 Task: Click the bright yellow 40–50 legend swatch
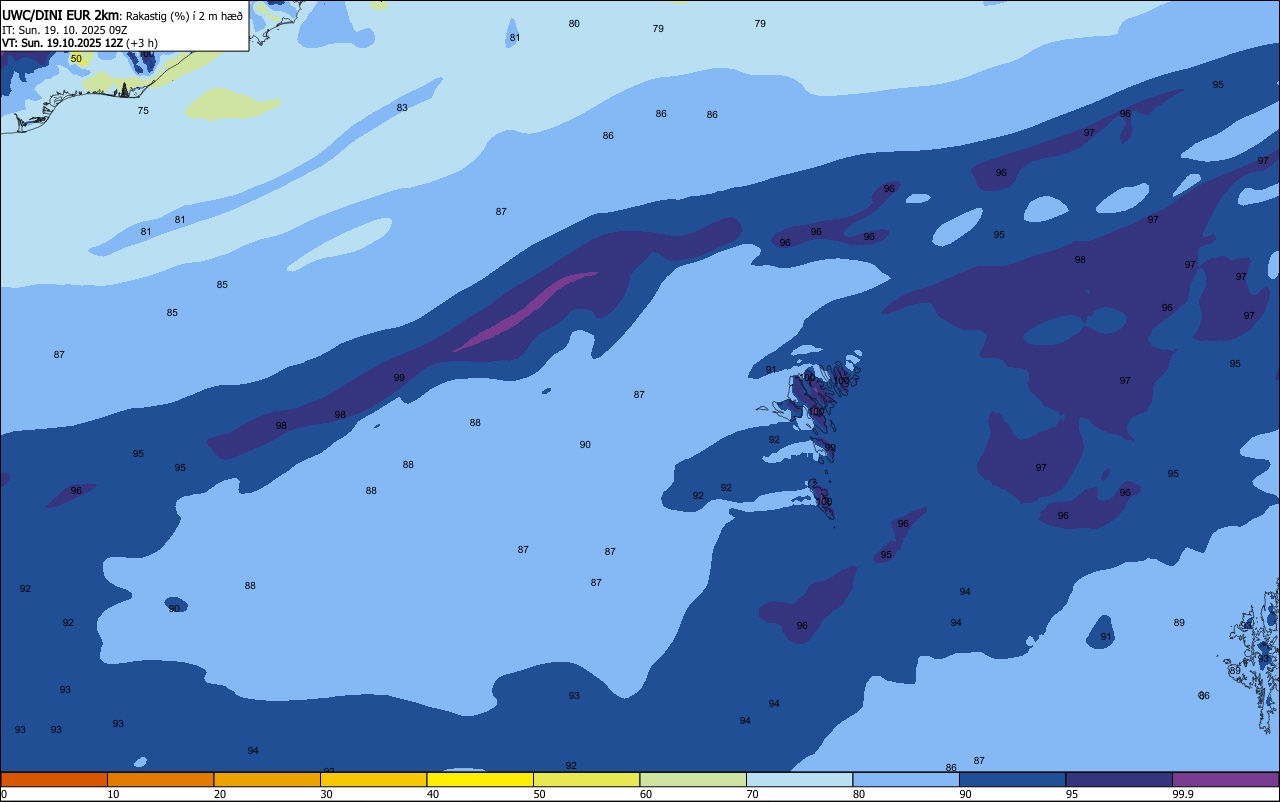click(480, 779)
